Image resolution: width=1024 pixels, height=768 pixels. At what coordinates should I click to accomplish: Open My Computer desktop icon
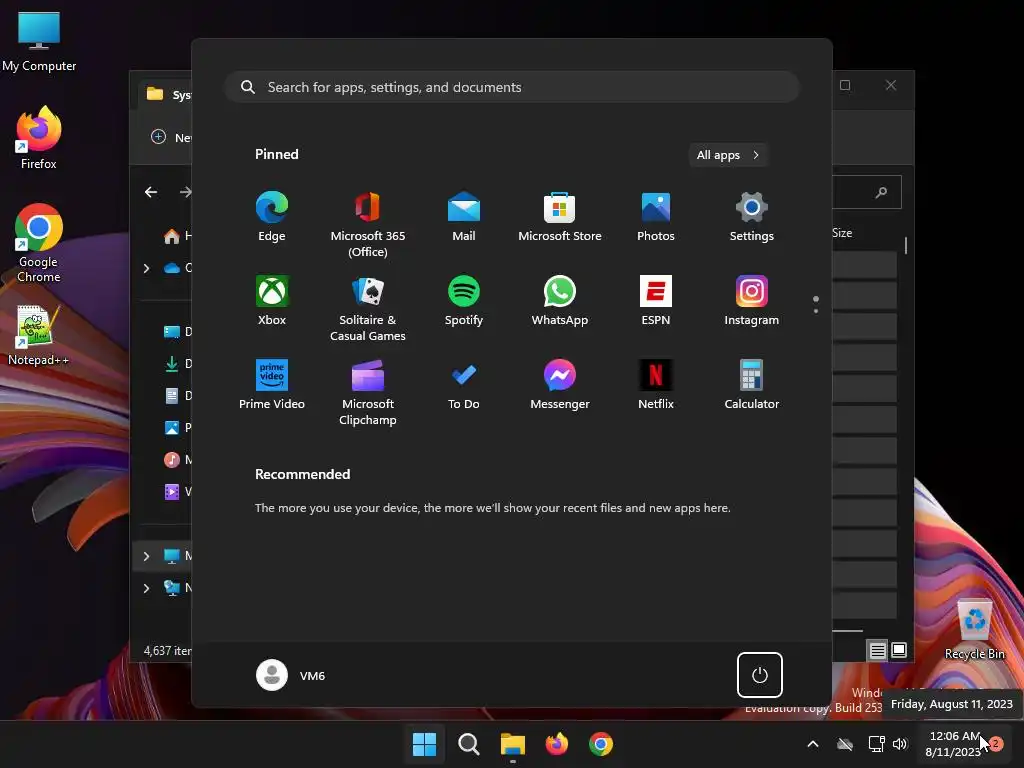pos(39,41)
